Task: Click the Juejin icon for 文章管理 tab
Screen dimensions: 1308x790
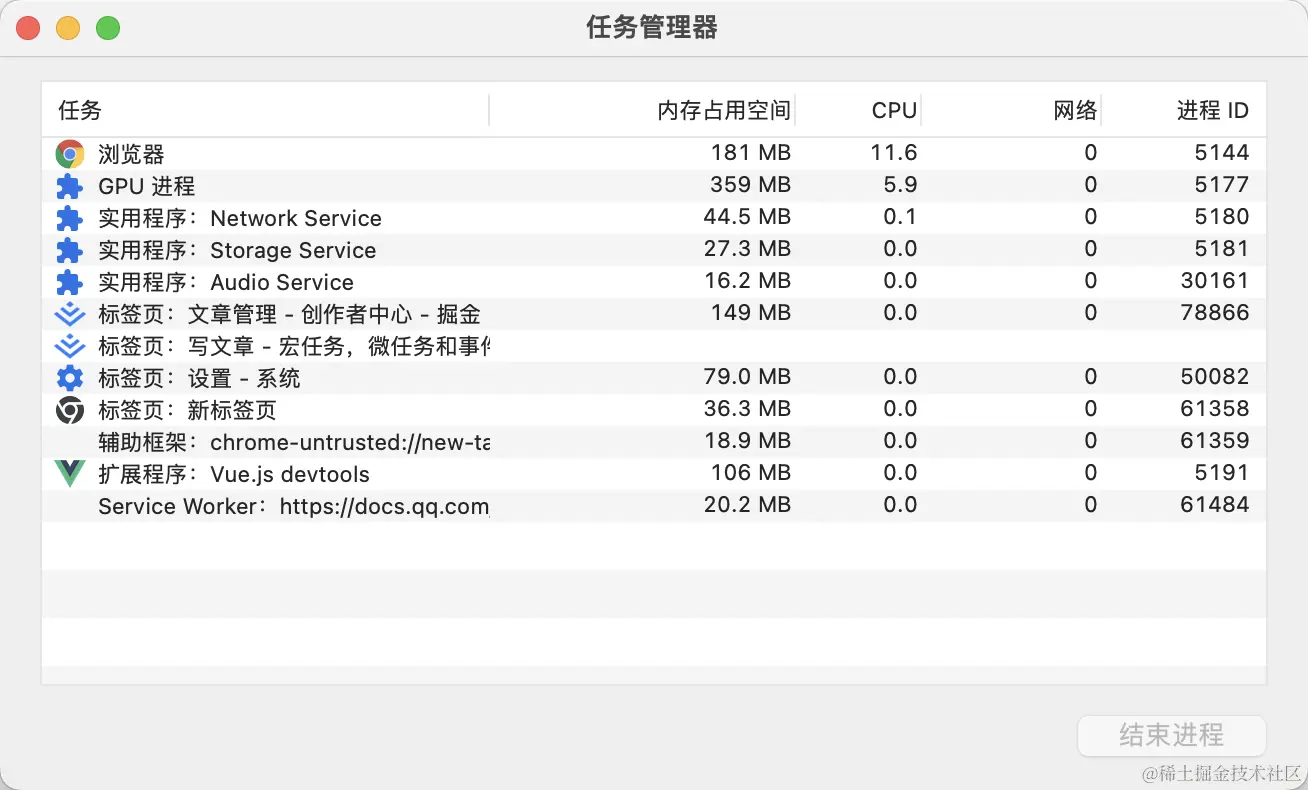Action: coord(69,315)
